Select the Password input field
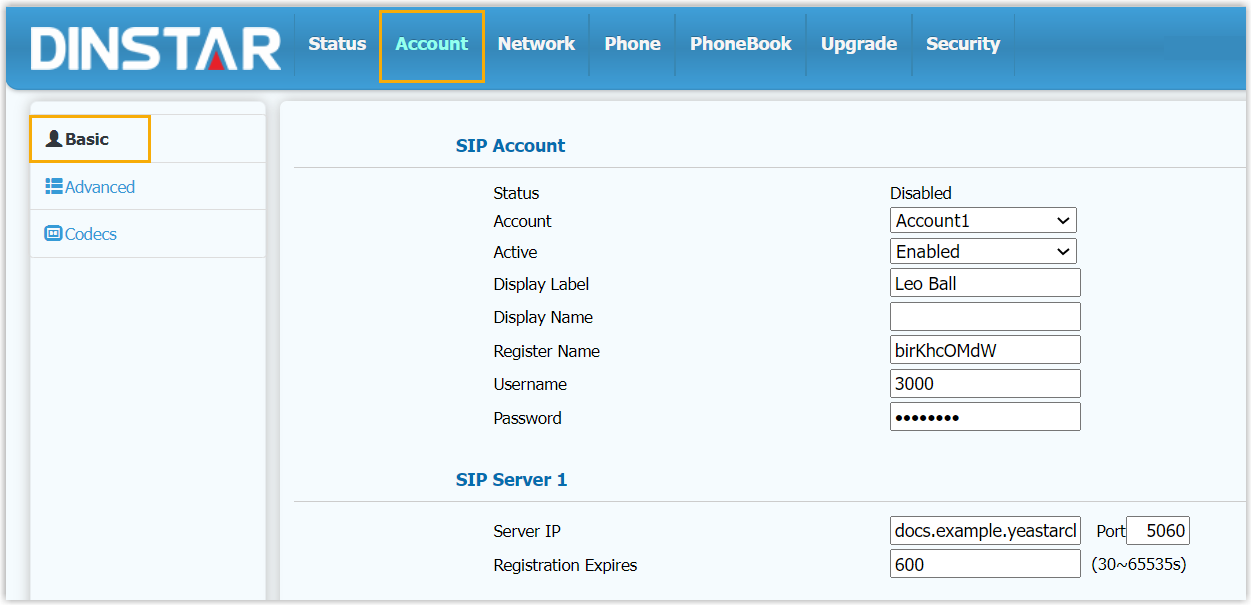 [x=985, y=417]
